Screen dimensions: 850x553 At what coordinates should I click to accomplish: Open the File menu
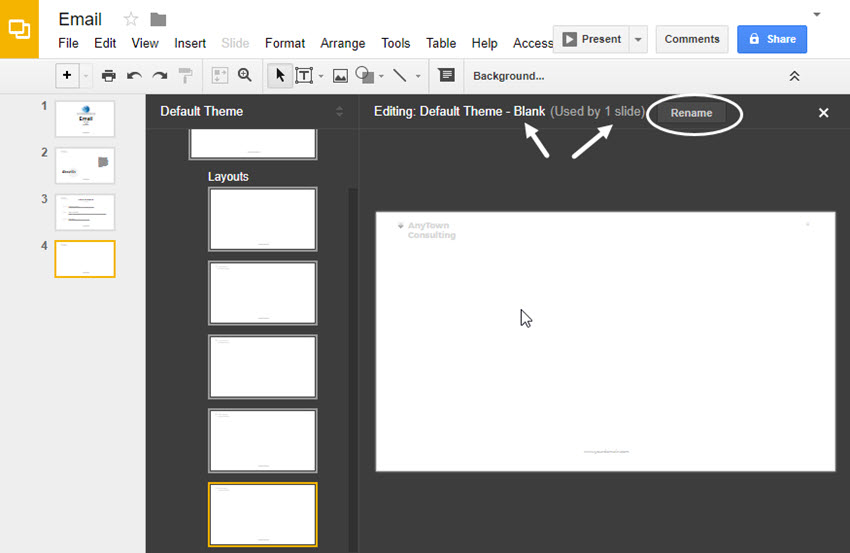tap(68, 43)
